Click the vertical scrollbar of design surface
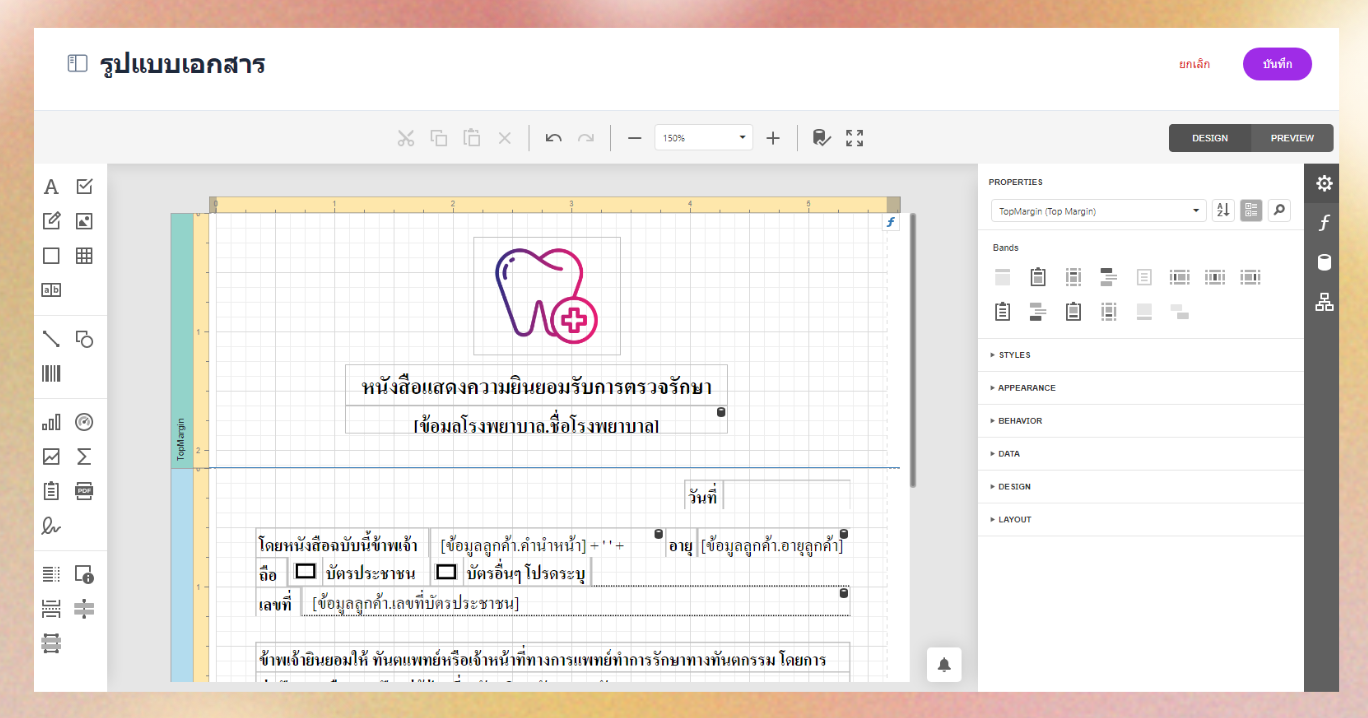1368x718 pixels. (912, 350)
